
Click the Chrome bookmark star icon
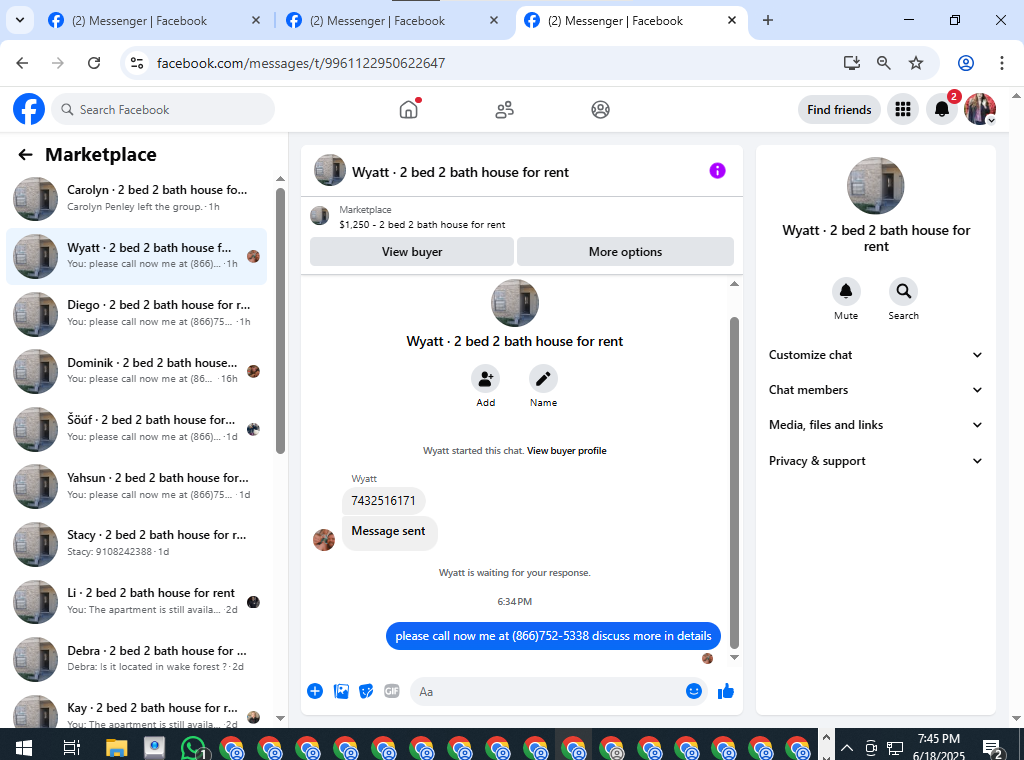916,63
